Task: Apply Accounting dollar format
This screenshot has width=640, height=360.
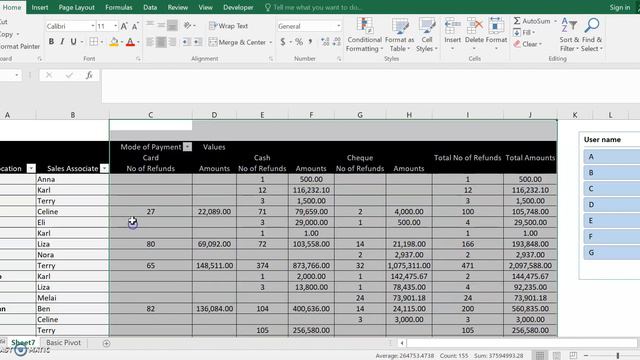Action: [x=283, y=42]
